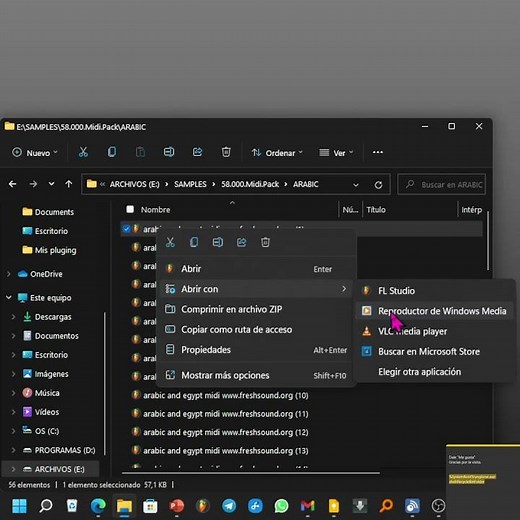Screen dimensions: 520x520
Task: Sort by the Nombre column header
Action: click(155, 210)
